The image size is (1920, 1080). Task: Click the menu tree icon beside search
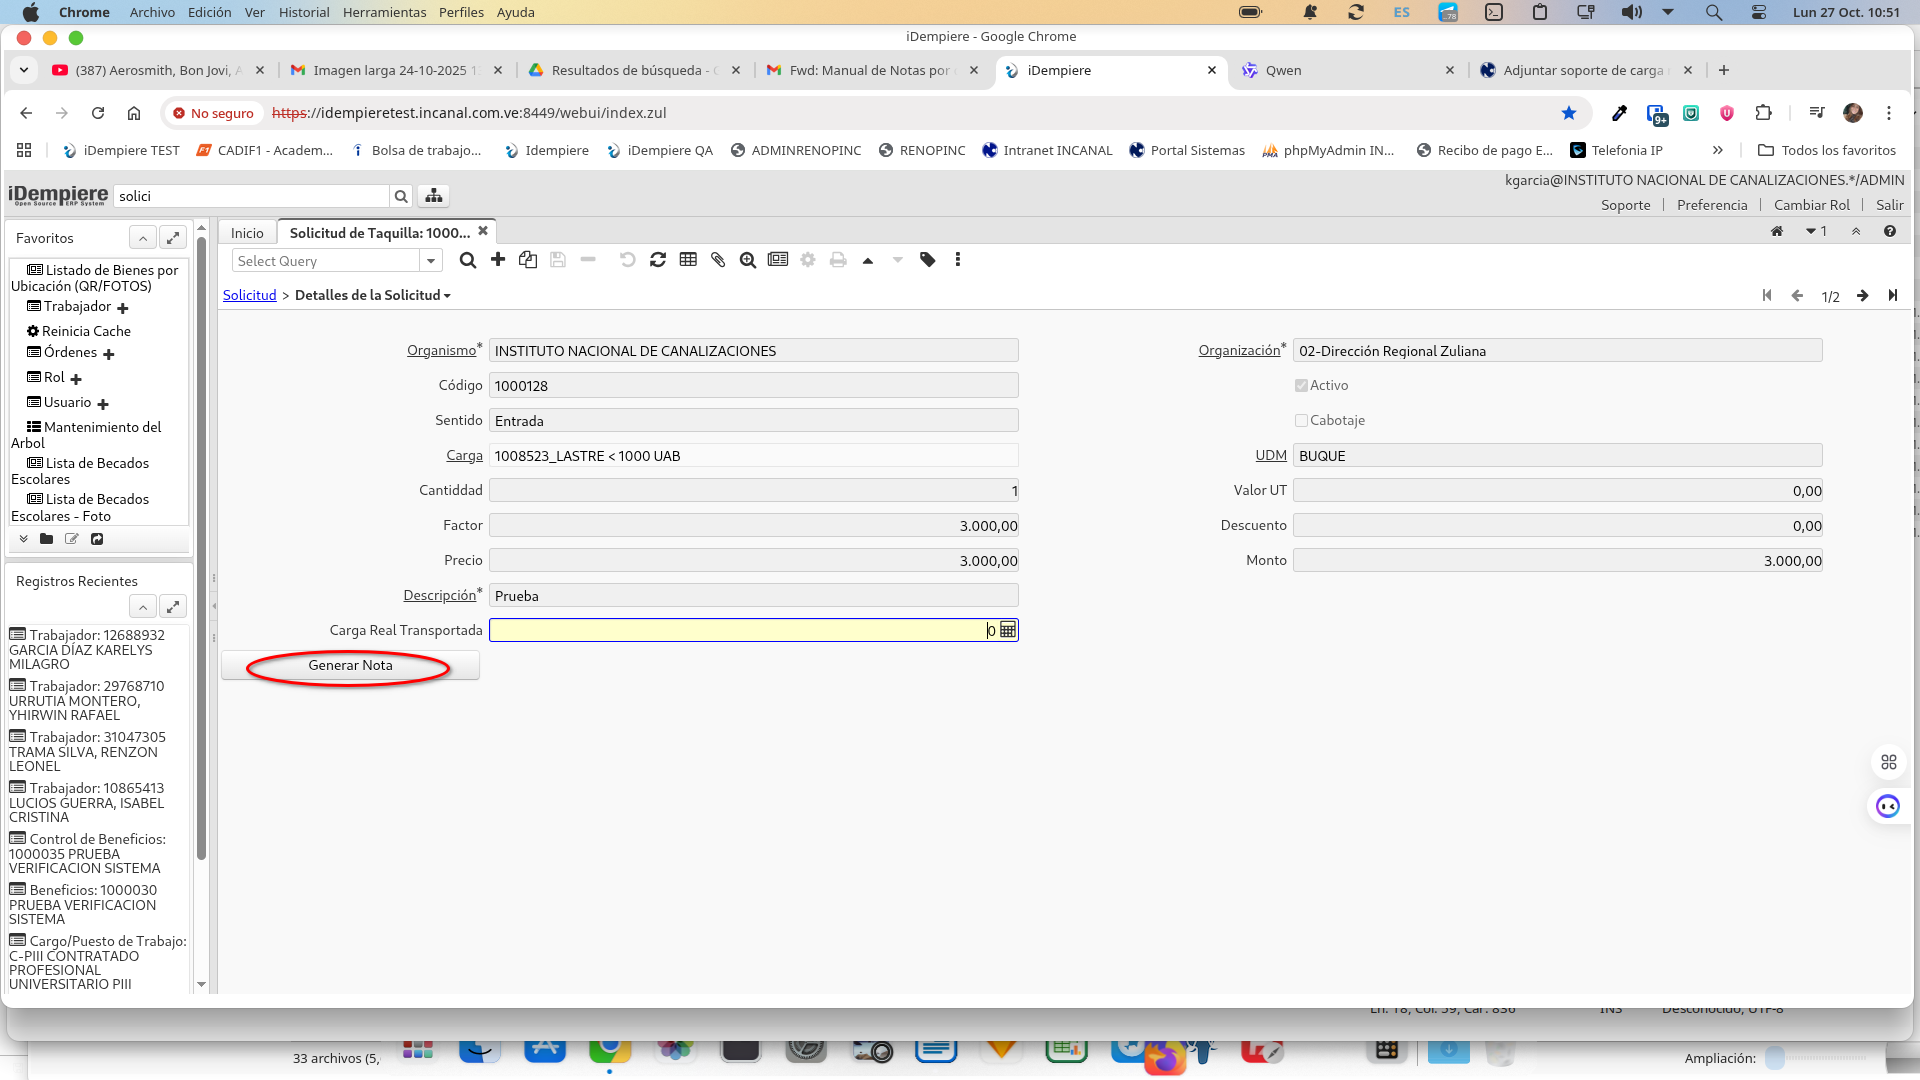click(434, 196)
